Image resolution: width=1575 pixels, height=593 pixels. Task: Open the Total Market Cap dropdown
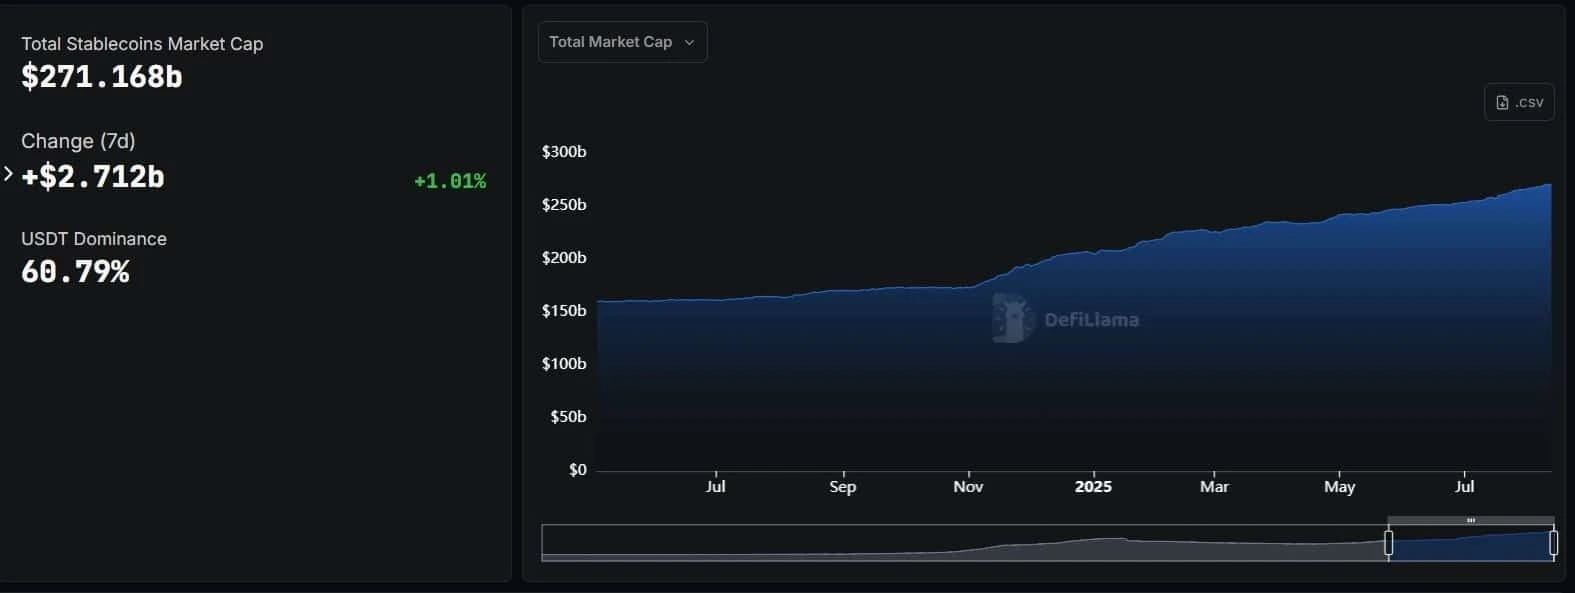point(622,42)
